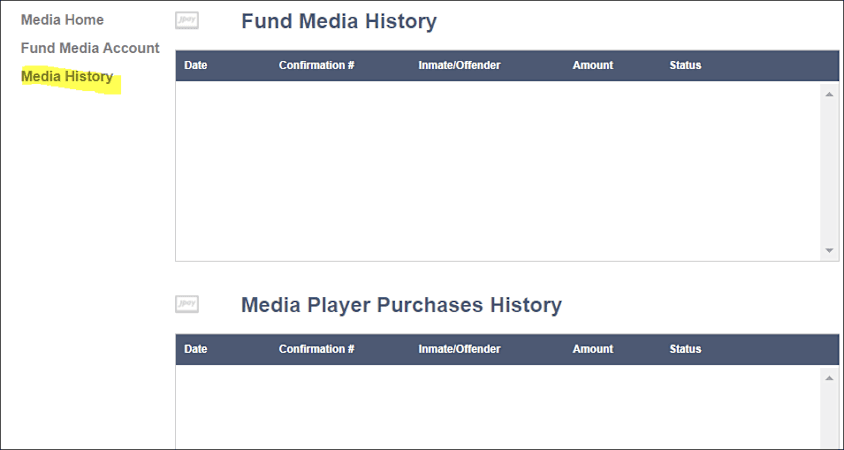Sort Fund Media History by Date column
The height and width of the screenshot is (450, 844).
click(x=196, y=66)
